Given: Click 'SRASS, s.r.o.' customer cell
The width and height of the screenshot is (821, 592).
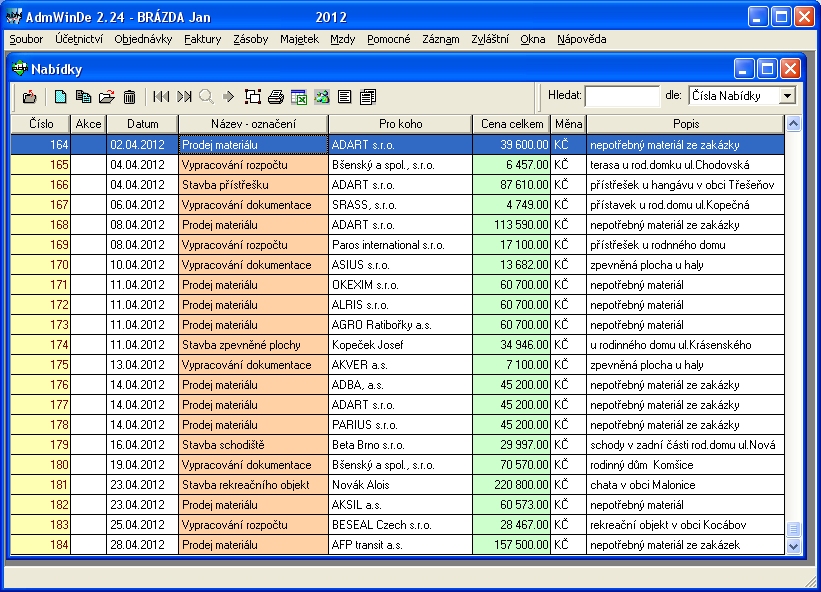Looking at the screenshot, I should [x=400, y=205].
